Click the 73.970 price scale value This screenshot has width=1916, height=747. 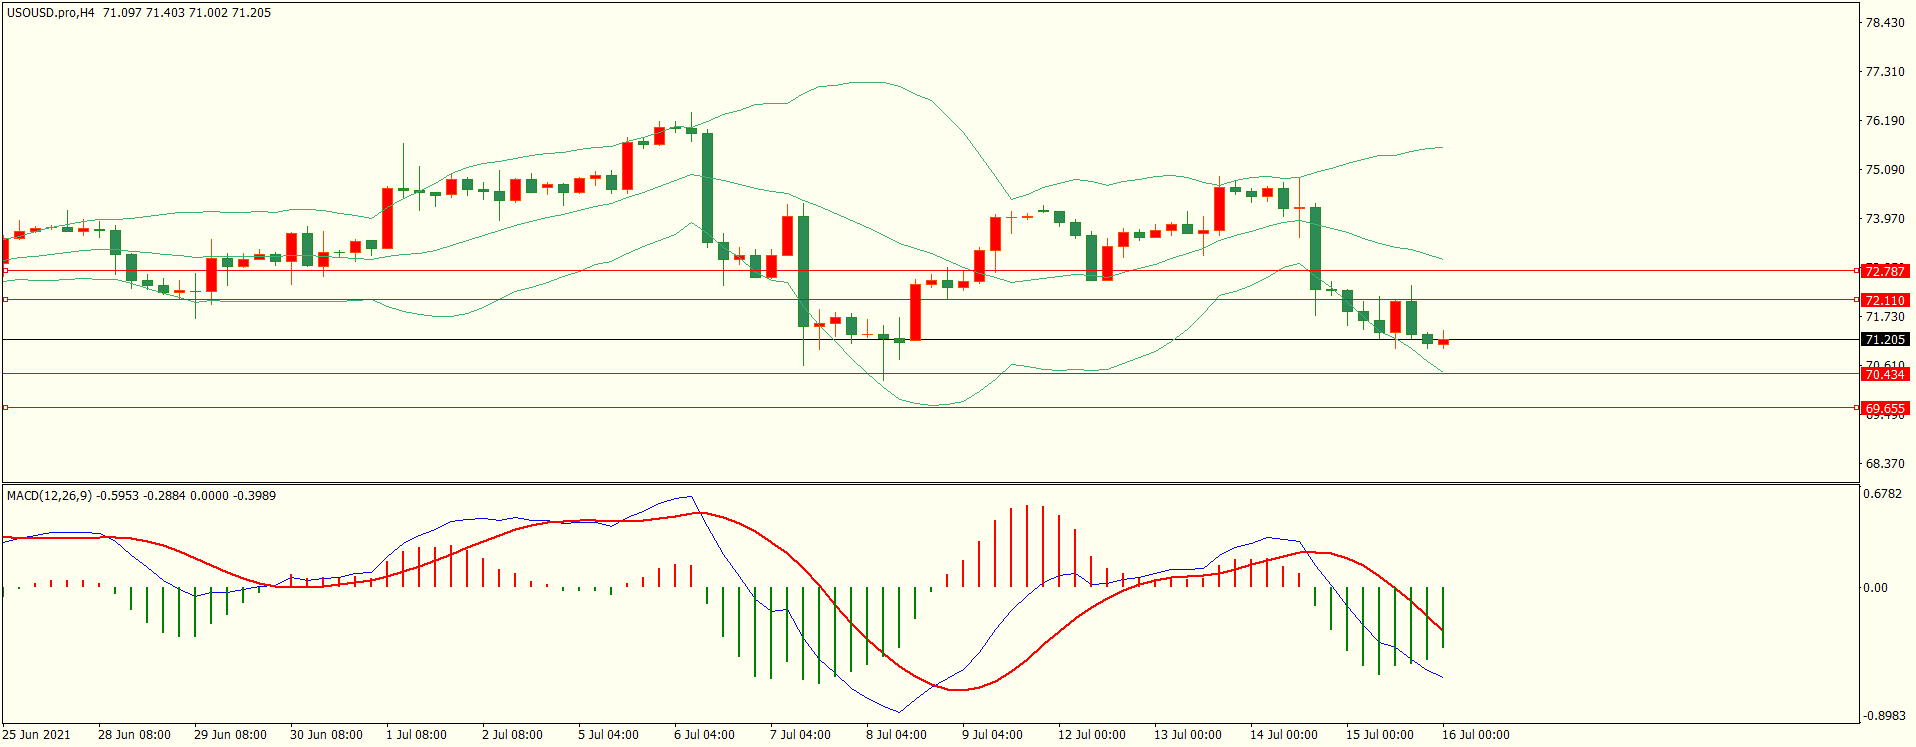[x=1885, y=219]
